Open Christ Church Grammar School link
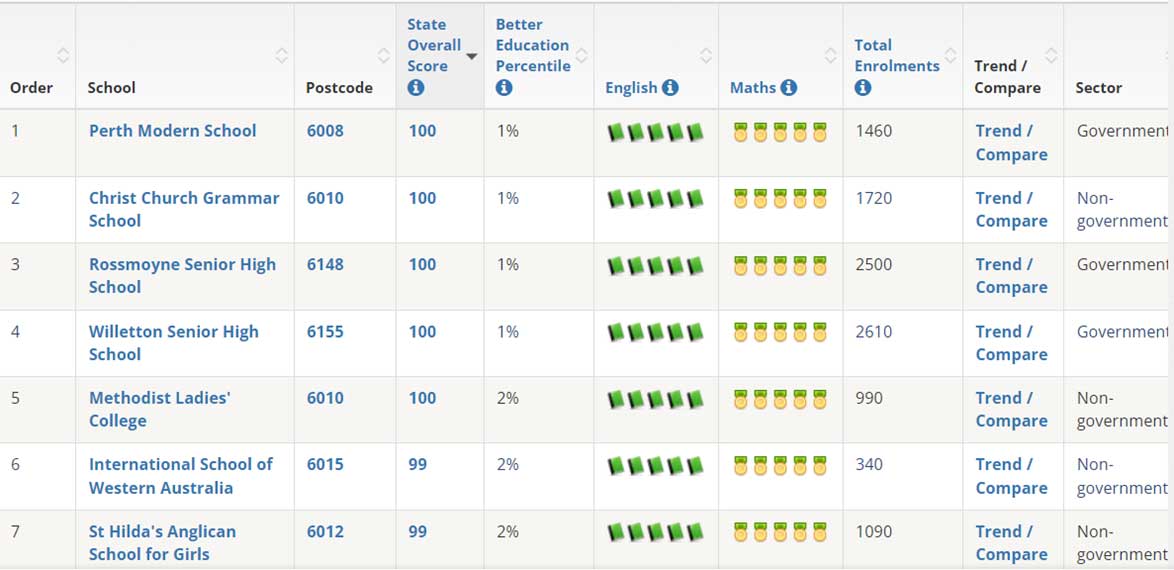This screenshot has height=570, width=1174. point(183,209)
